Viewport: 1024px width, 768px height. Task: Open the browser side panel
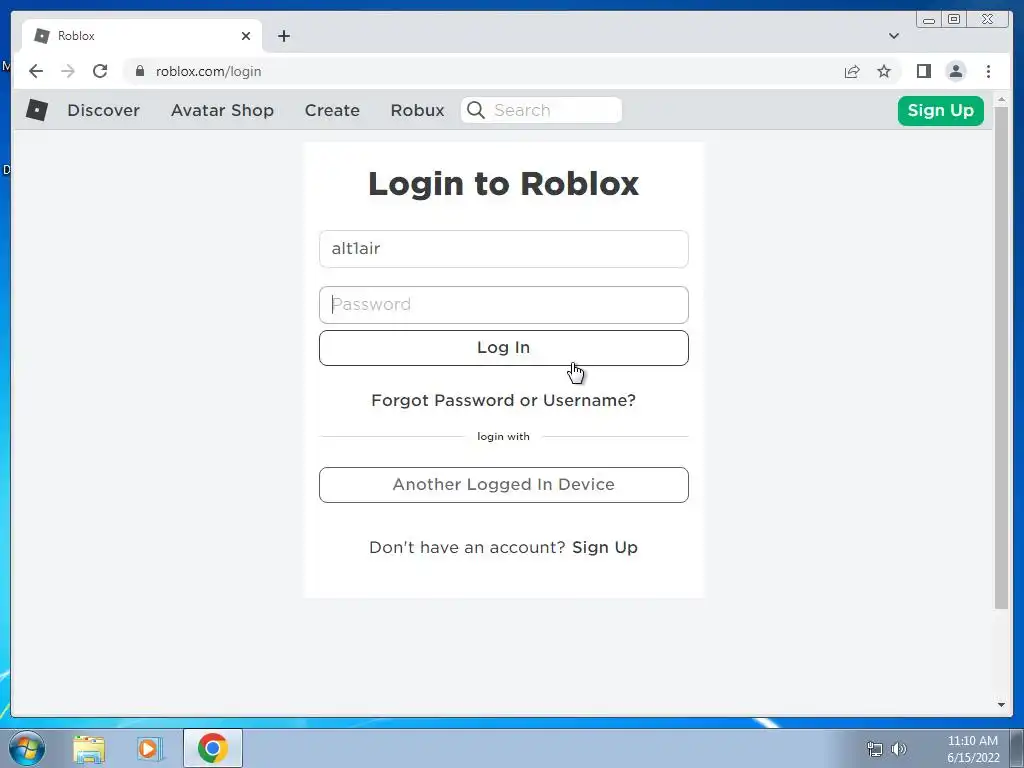point(923,71)
